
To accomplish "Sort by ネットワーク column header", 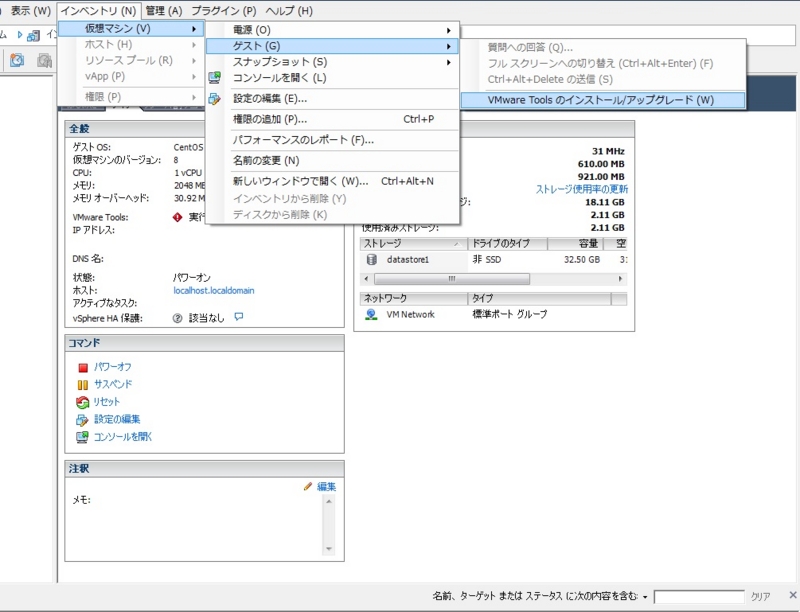I will pyautogui.click(x=414, y=298).
